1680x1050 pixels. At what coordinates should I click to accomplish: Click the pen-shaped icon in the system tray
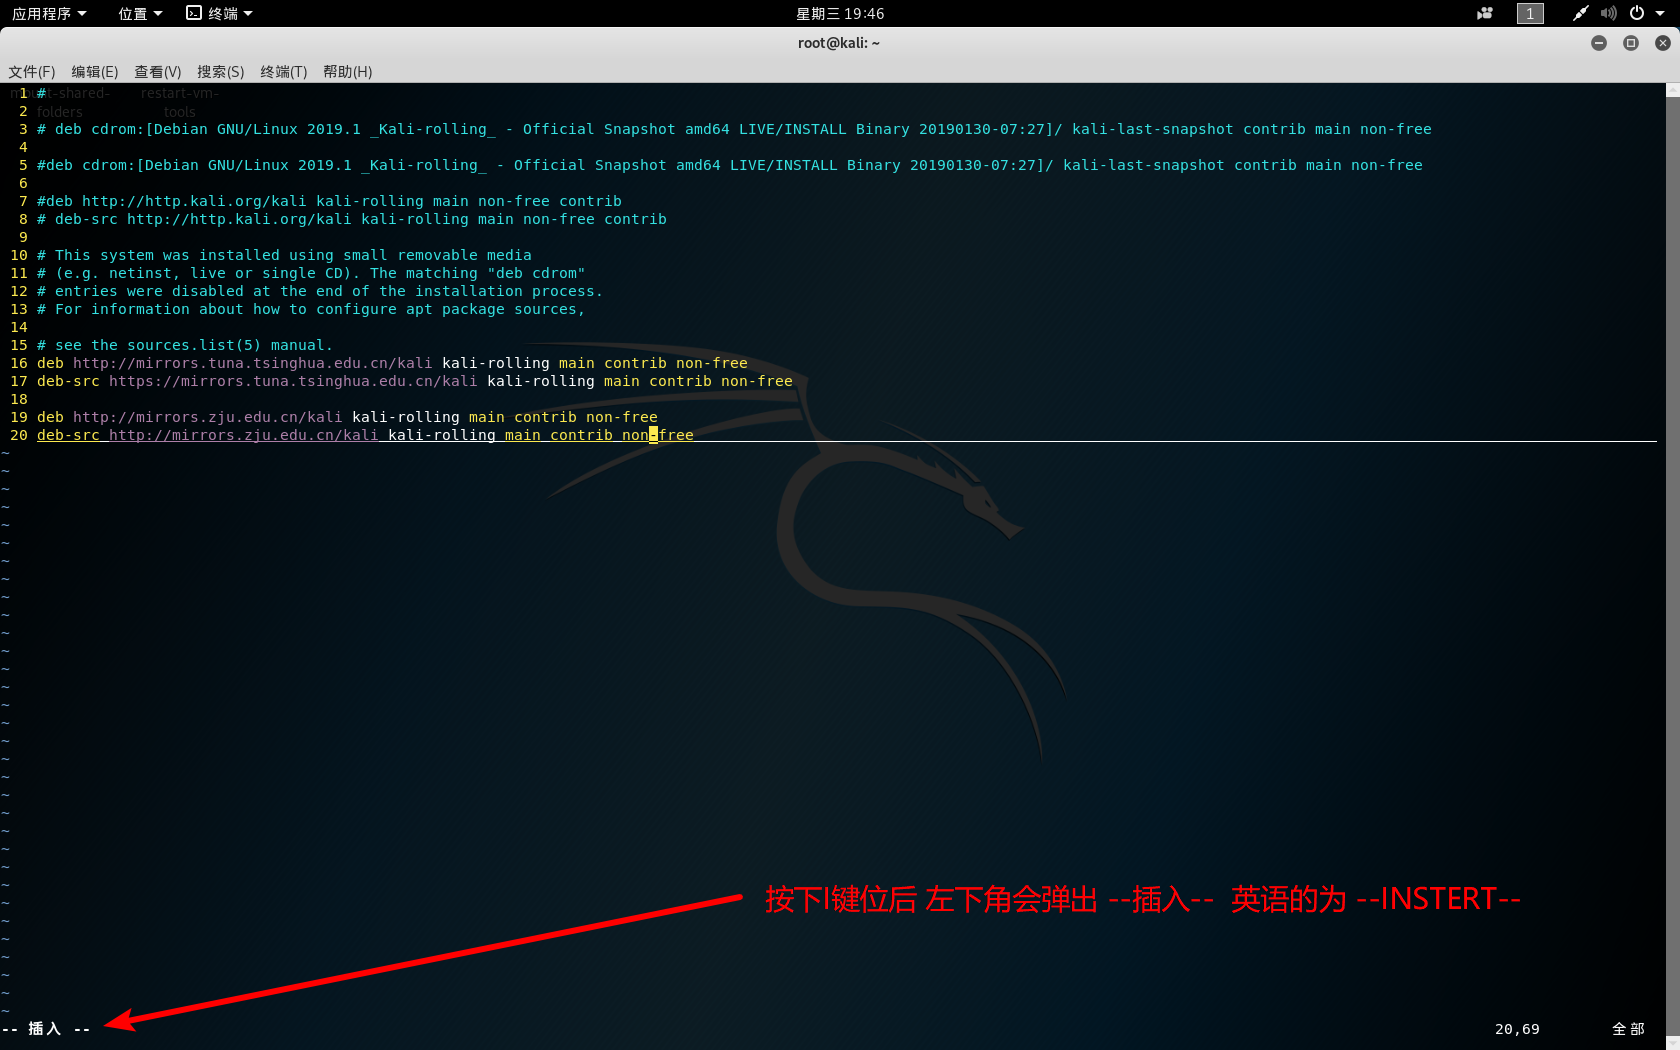click(1580, 13)
